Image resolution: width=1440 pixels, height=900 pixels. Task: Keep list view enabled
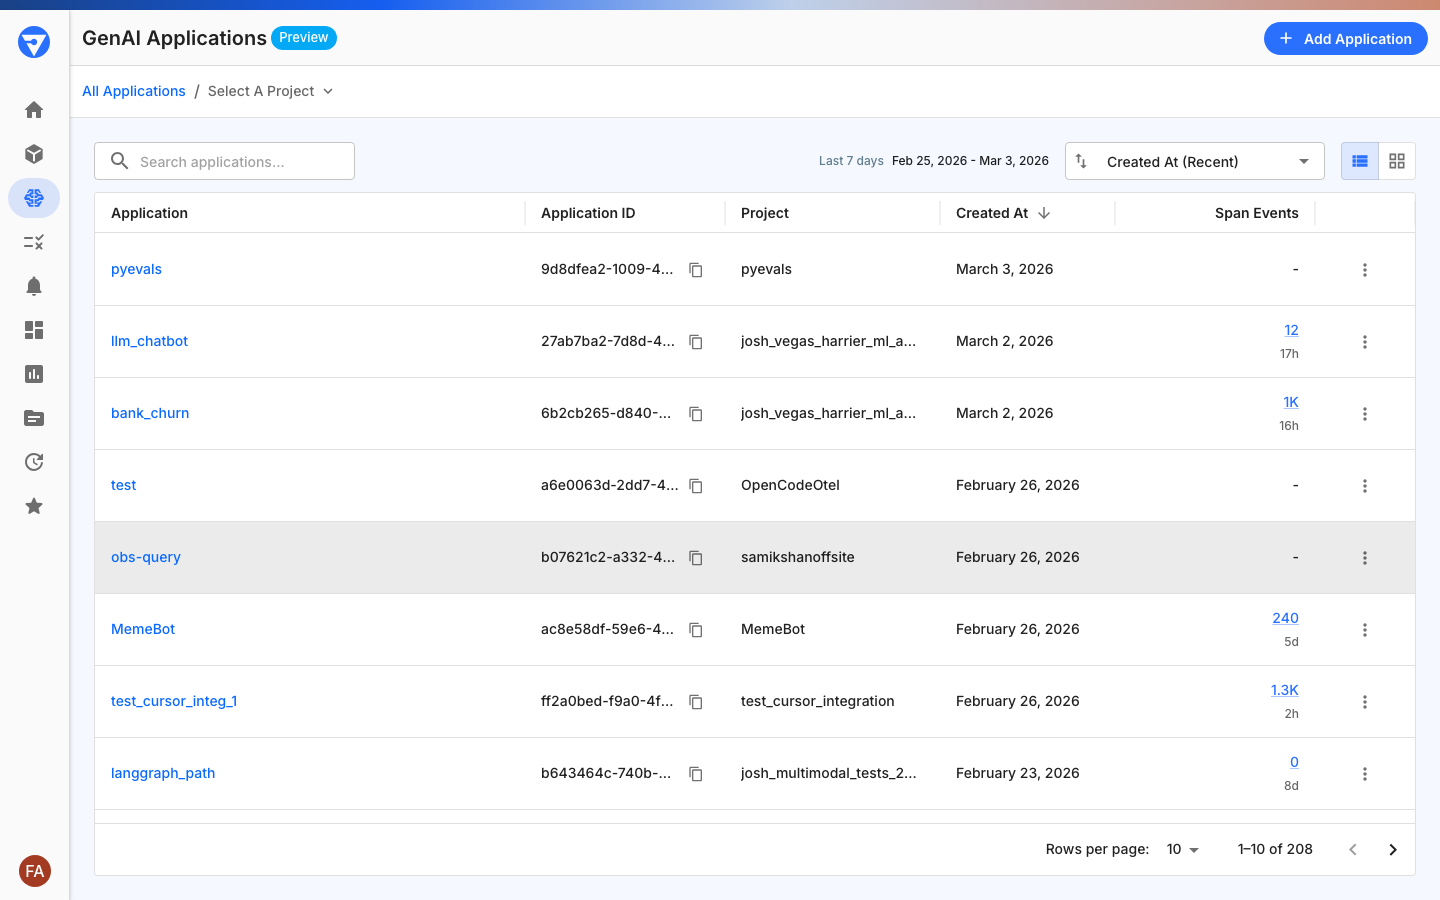pos(1358,161)
